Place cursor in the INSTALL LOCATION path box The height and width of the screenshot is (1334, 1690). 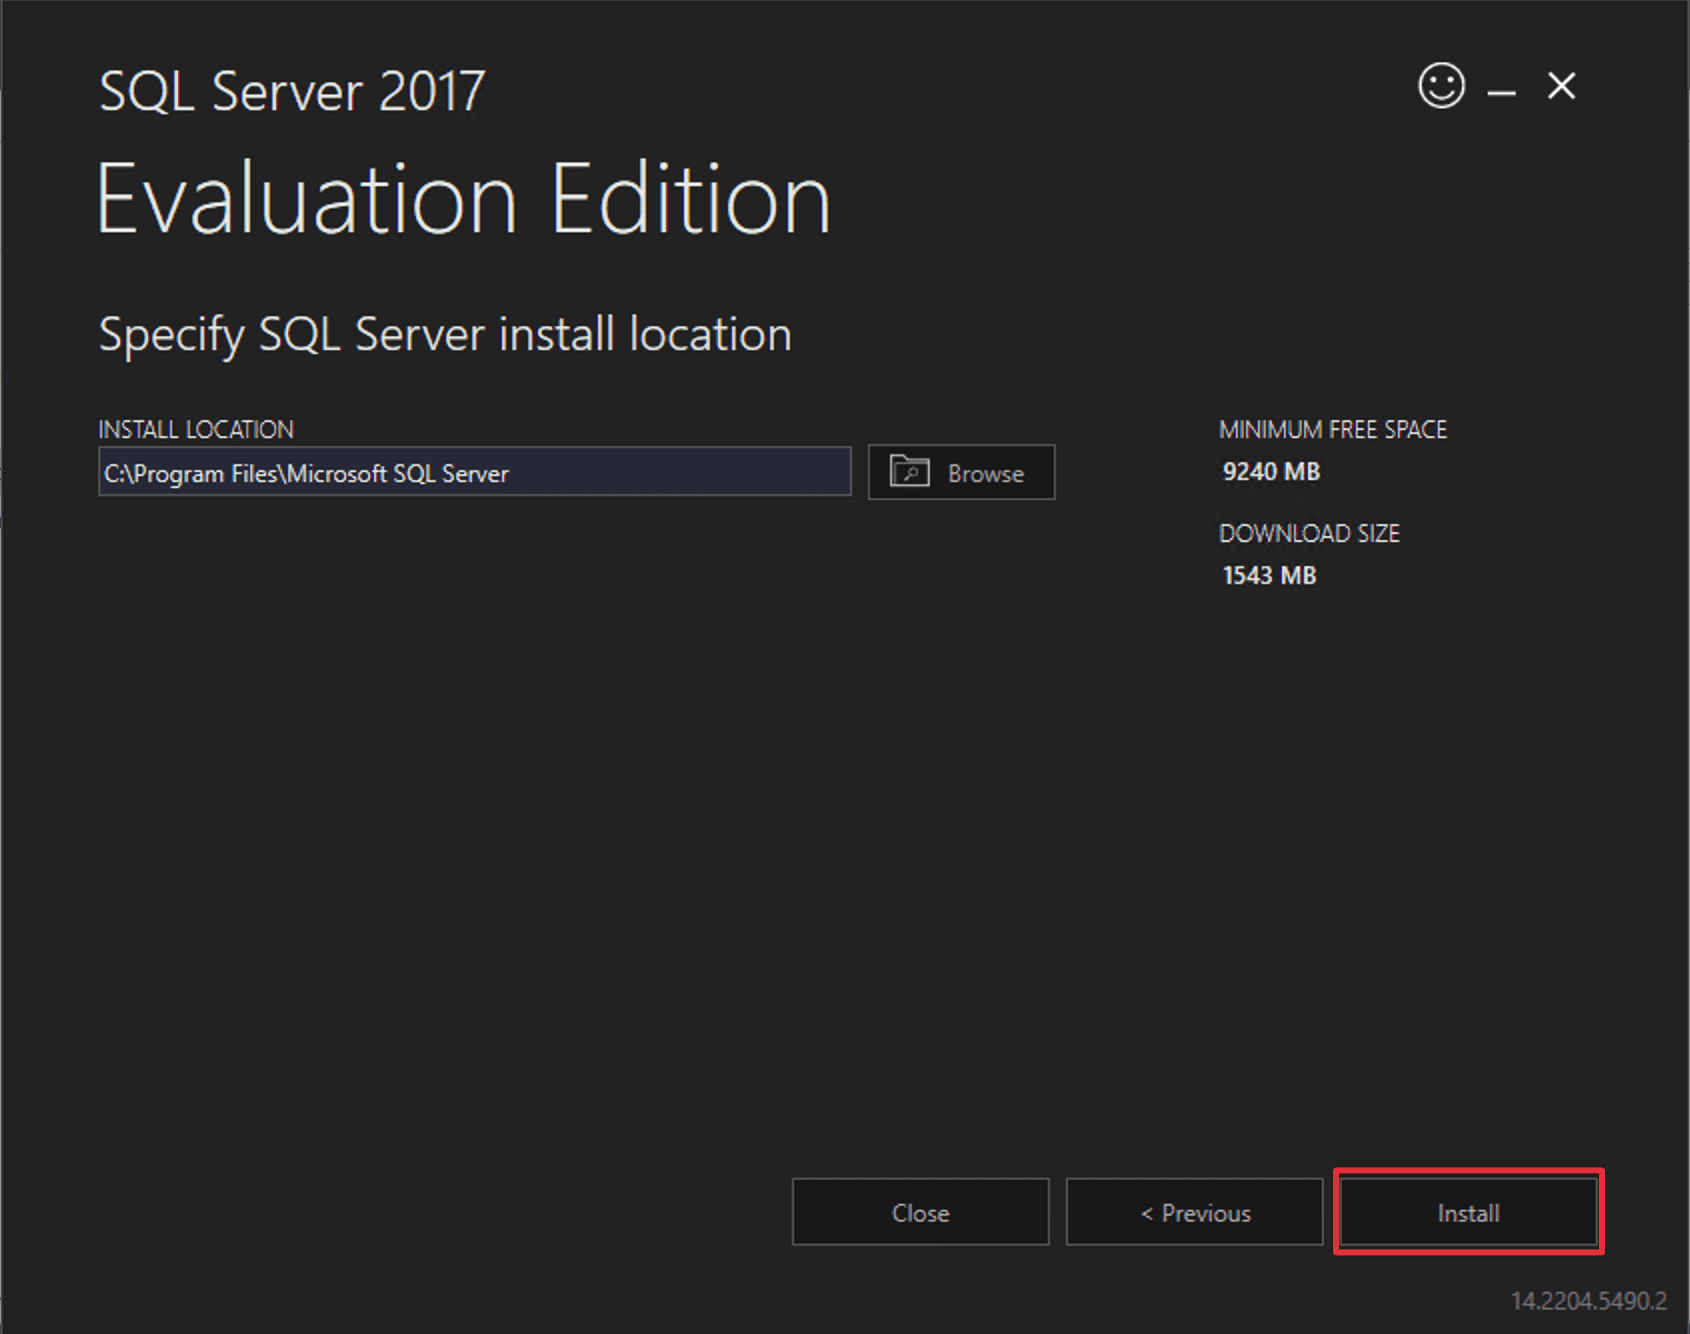coord(474,472)
